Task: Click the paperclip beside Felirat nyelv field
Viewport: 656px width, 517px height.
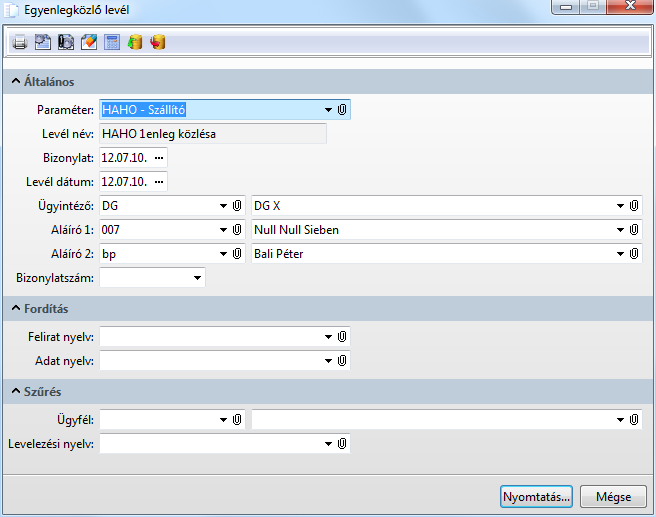Action: point(342,336)
